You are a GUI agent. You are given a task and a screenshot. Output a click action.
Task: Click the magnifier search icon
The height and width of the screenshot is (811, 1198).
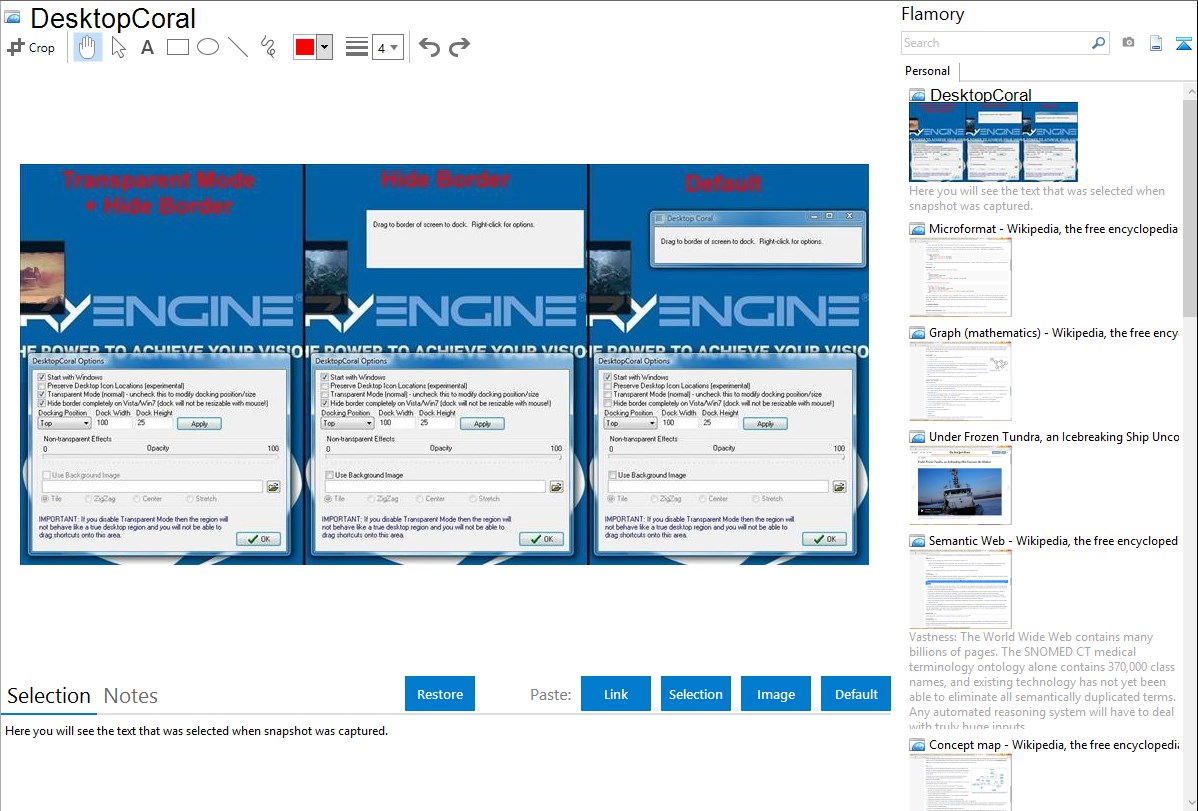click(1098, 43)
